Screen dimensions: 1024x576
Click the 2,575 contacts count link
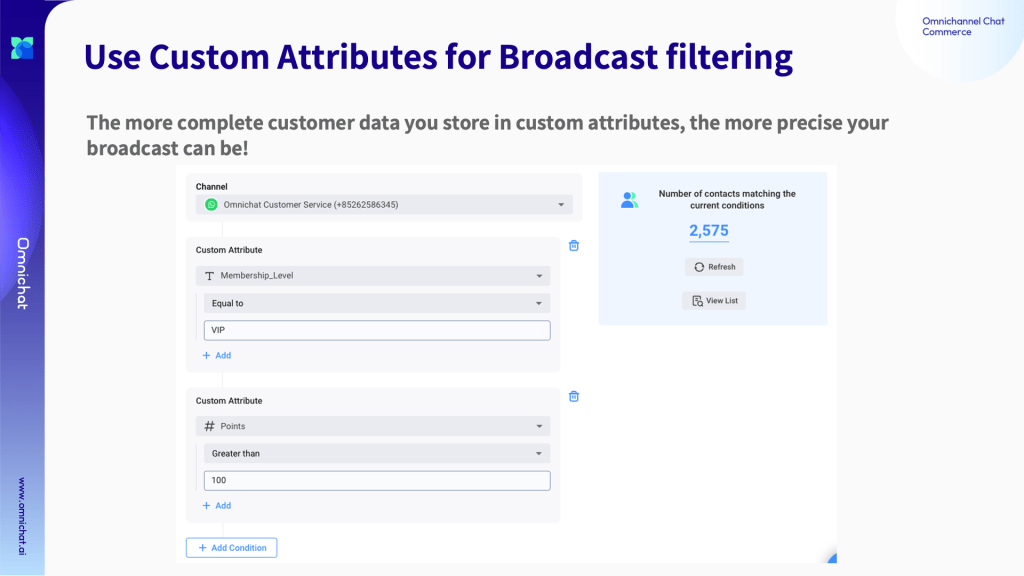click(708, 231)
